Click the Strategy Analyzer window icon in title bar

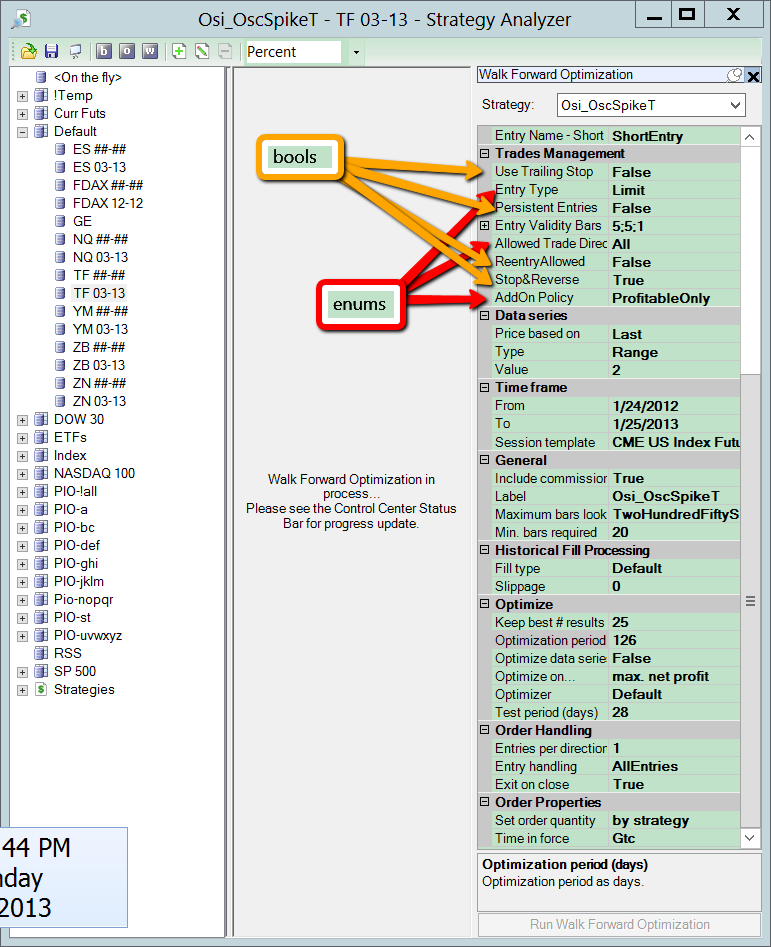tap(21, 19)
